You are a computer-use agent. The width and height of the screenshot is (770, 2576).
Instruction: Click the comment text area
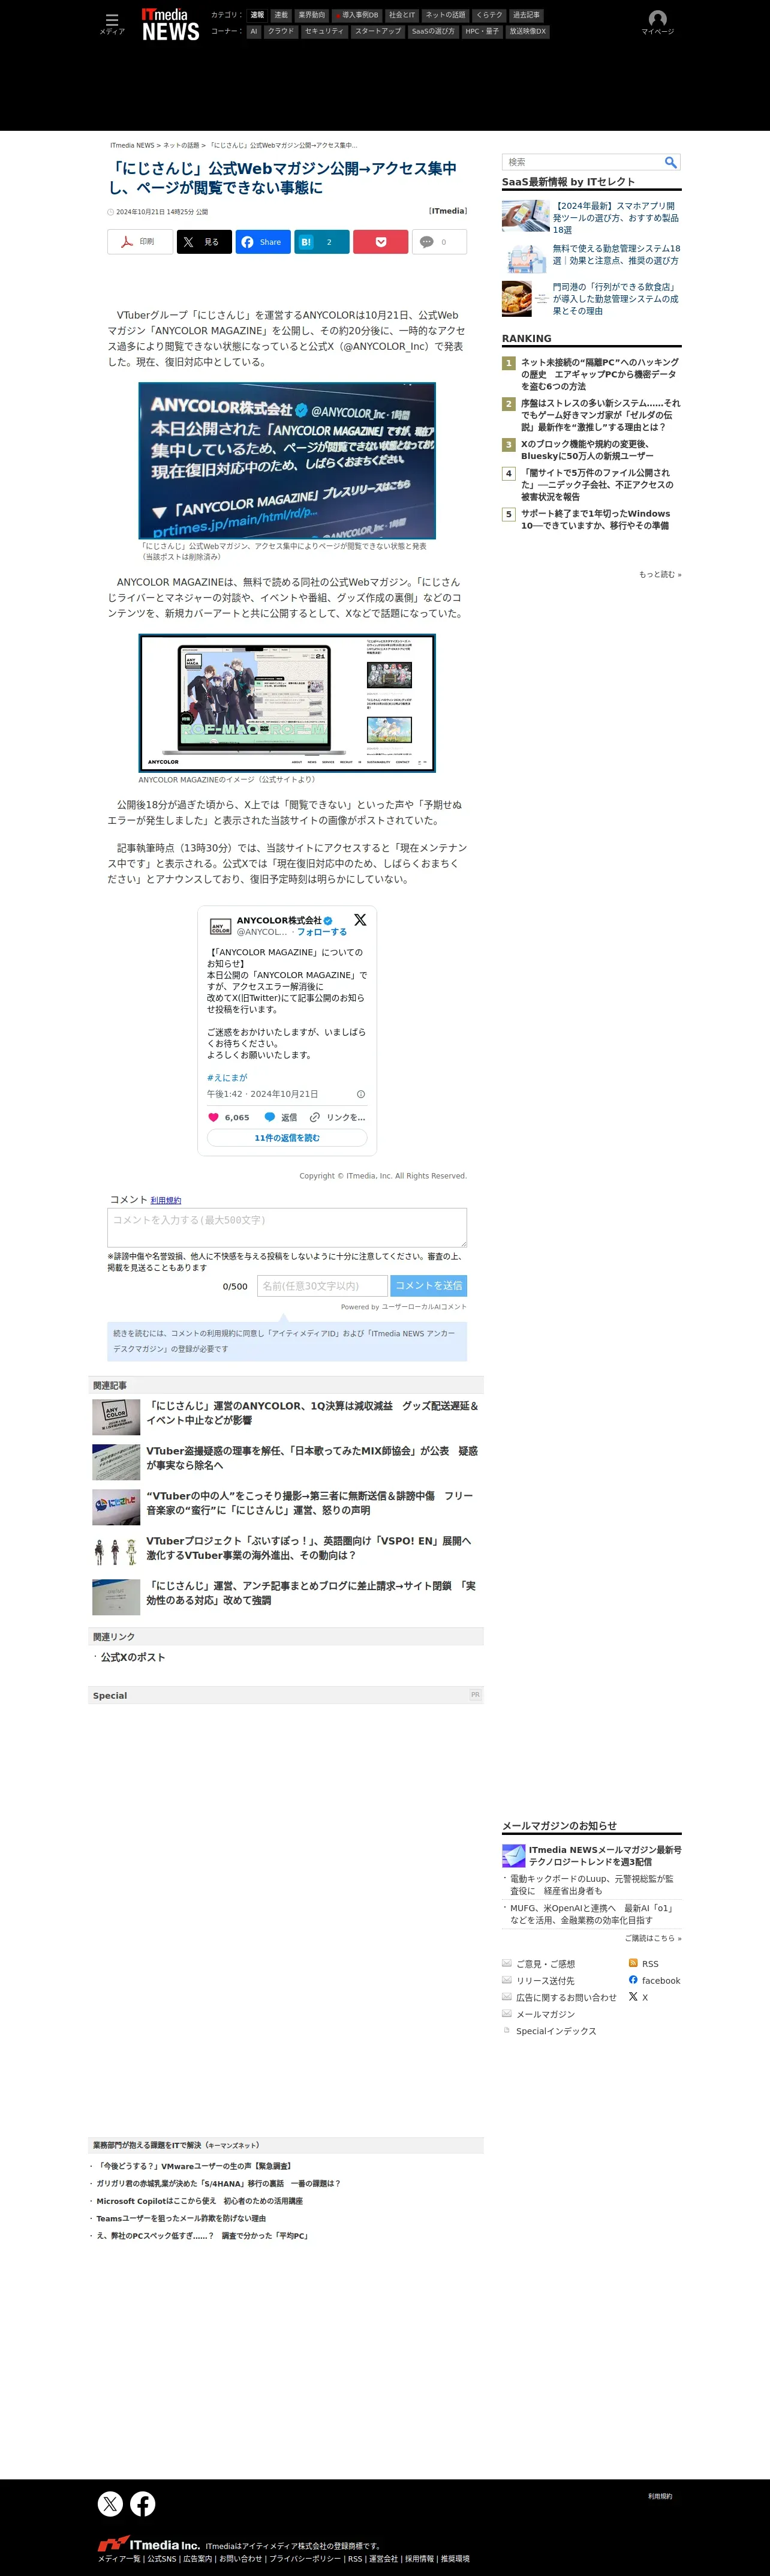287,1227
